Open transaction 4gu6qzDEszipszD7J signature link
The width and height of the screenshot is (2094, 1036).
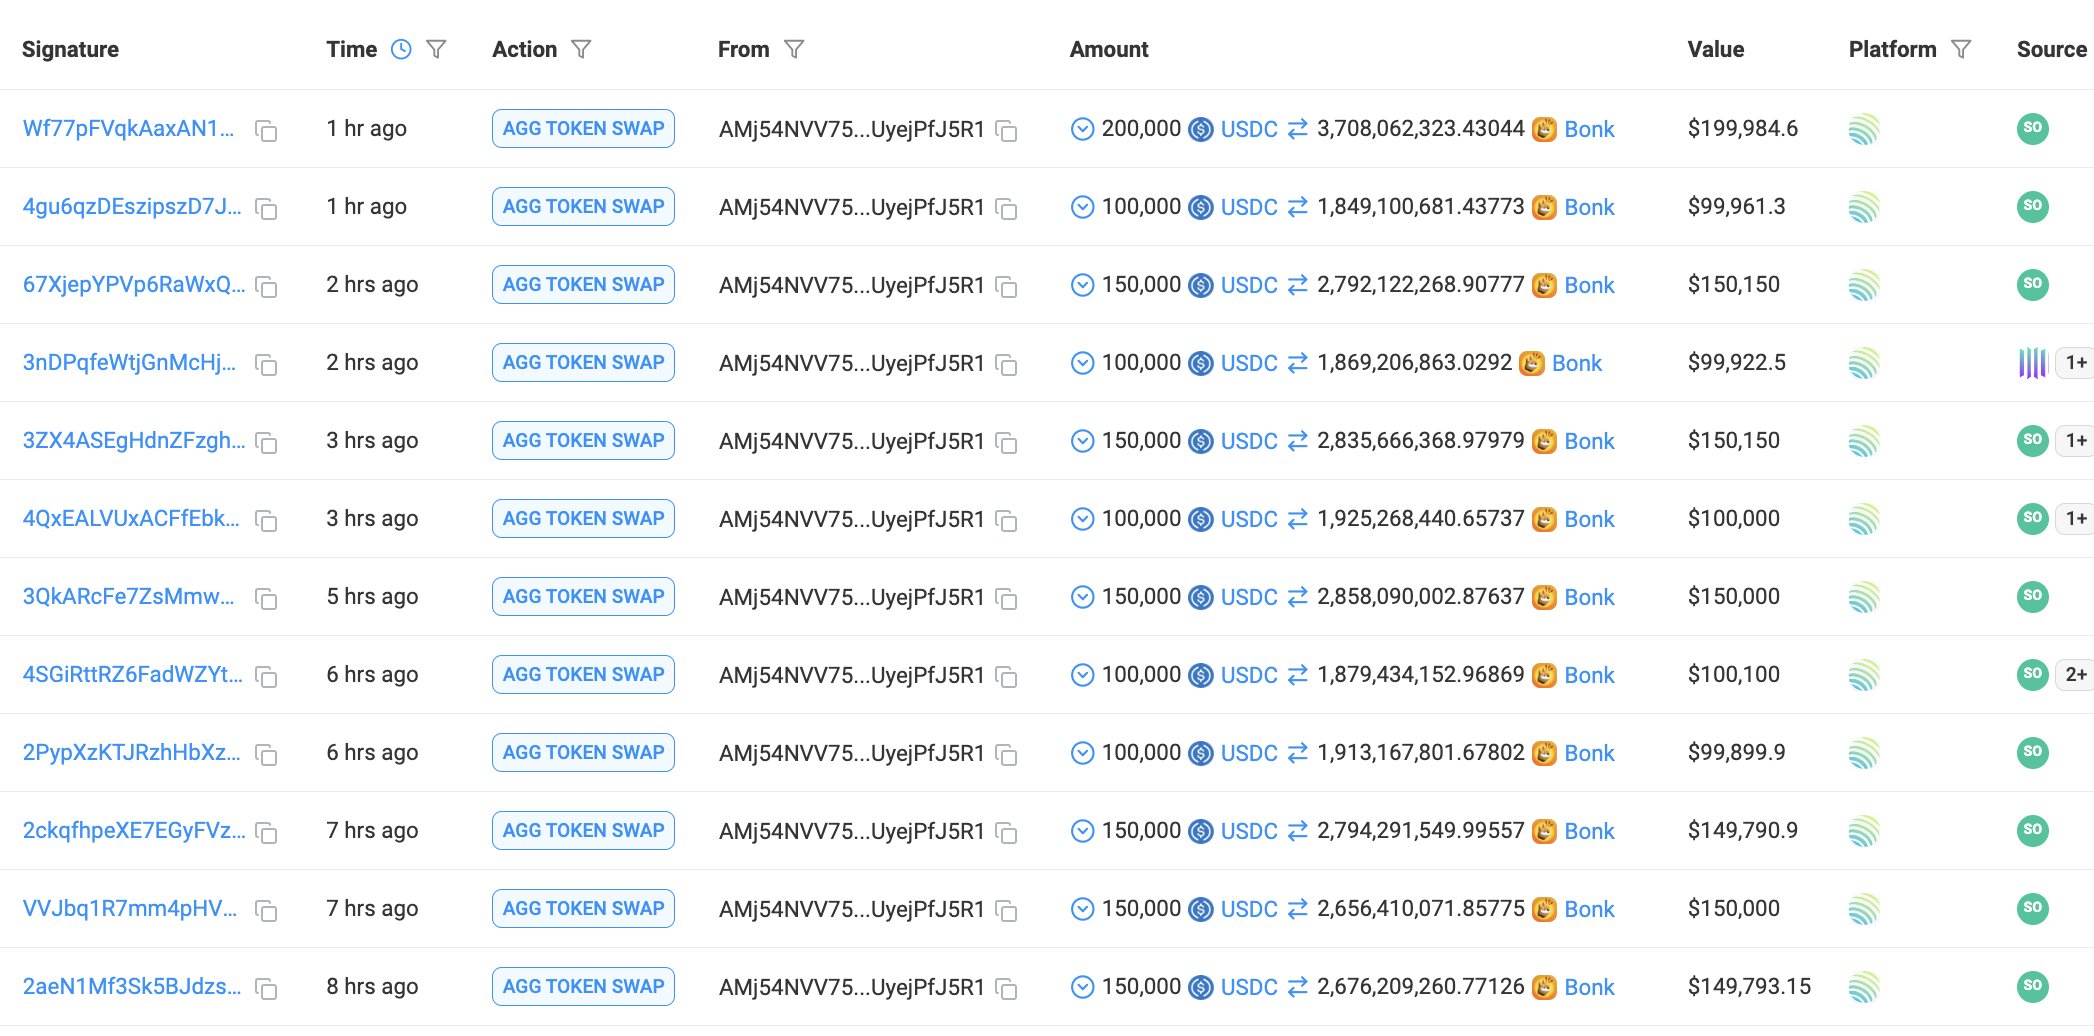pyautogui.click(x=132, y=207)
